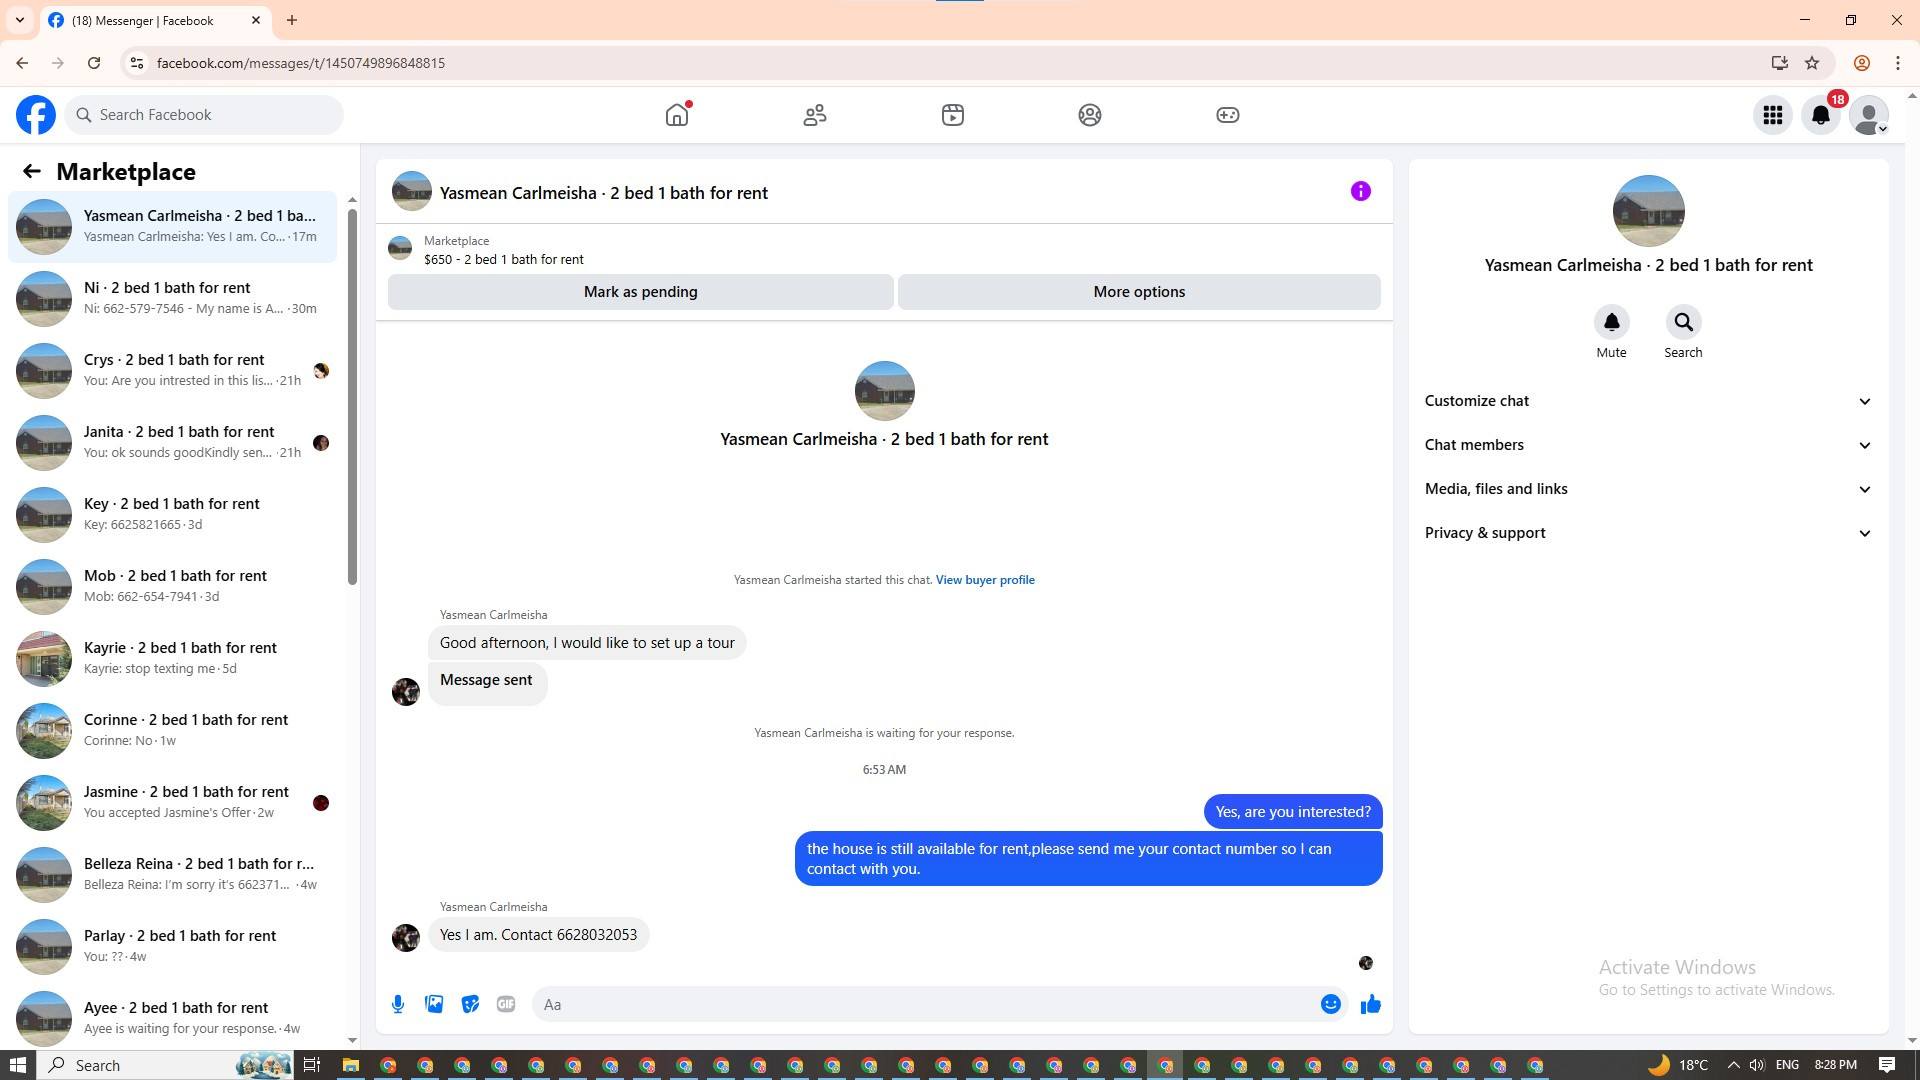Mute this conversation
Viewport: 1920px width, 1080px height.
coord(1611,323)
